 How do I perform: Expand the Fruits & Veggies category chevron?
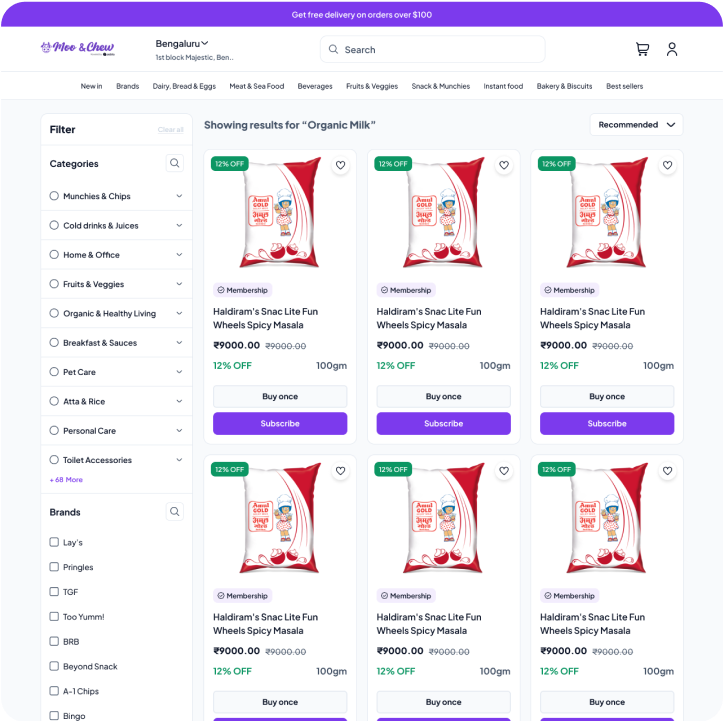point(179,284)
